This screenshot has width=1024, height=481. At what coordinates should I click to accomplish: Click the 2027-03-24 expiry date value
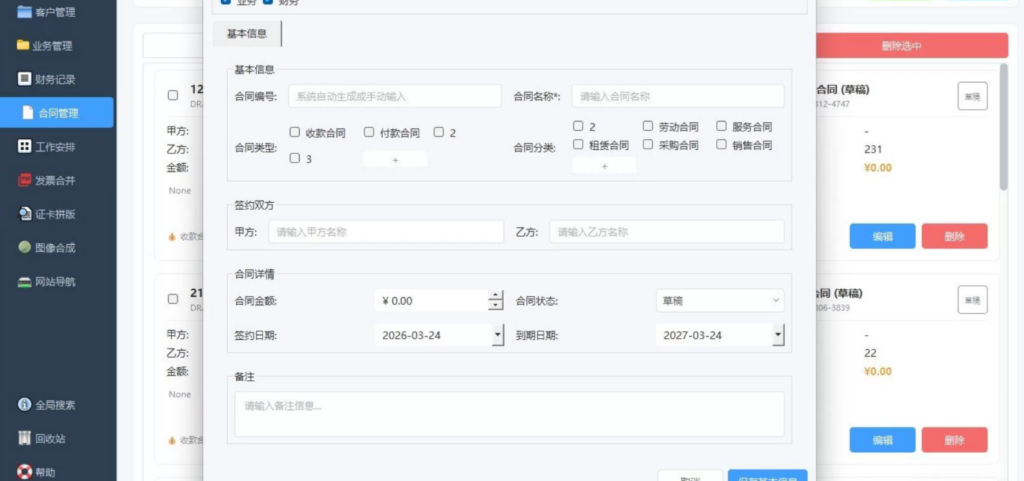[692, 335]
